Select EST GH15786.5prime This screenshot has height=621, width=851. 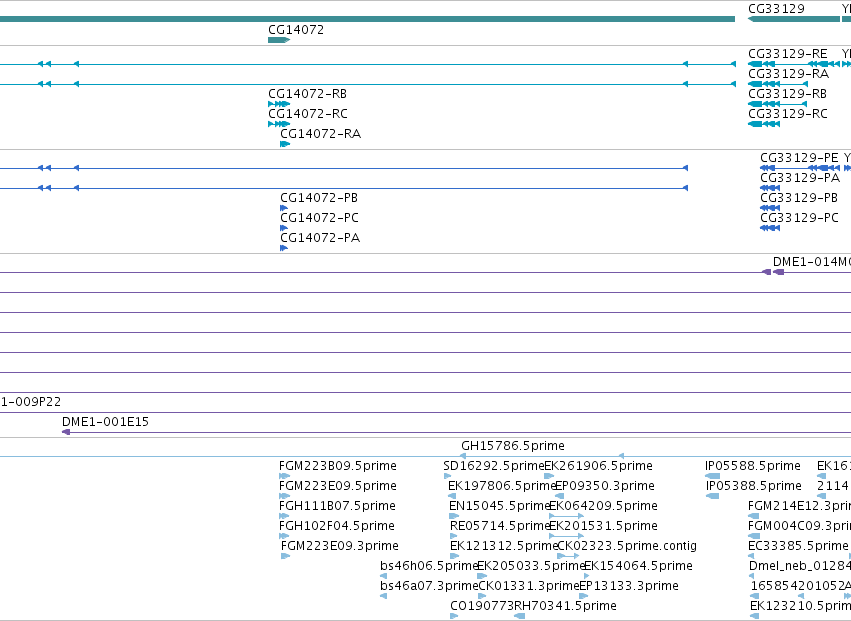[x=513, y=446]
